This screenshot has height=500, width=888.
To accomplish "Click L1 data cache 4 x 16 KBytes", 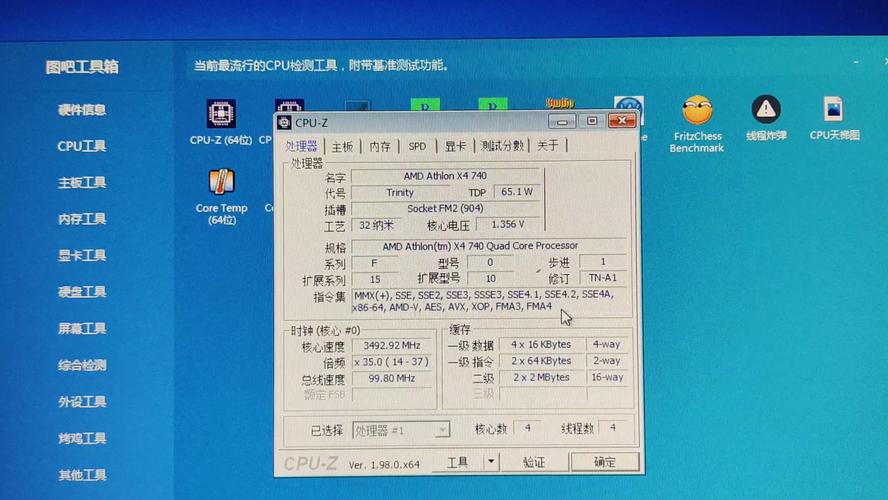I will tap(541, 344).
